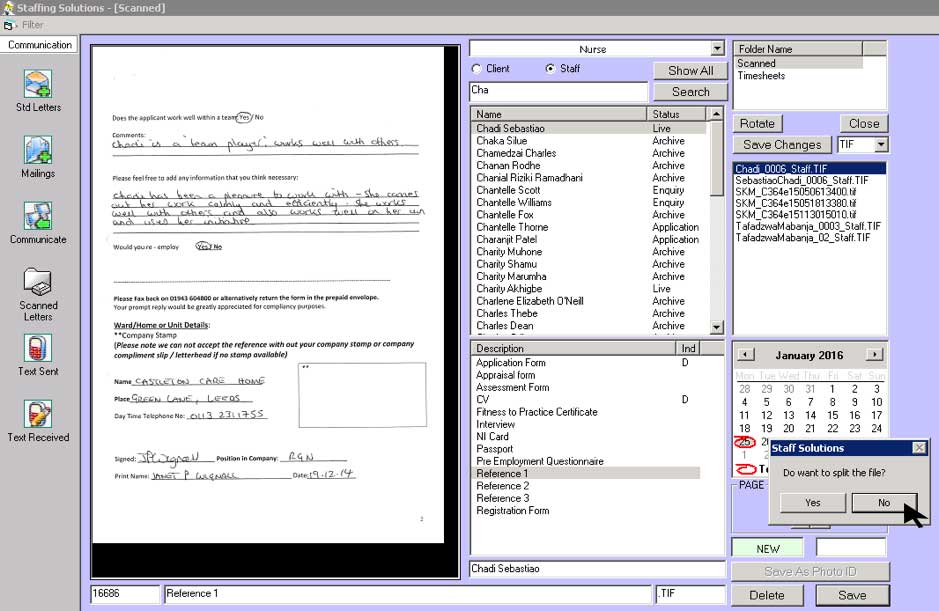Open the Text Sent icon
This screenshot has height=611, width=939.
coord(38,349)
